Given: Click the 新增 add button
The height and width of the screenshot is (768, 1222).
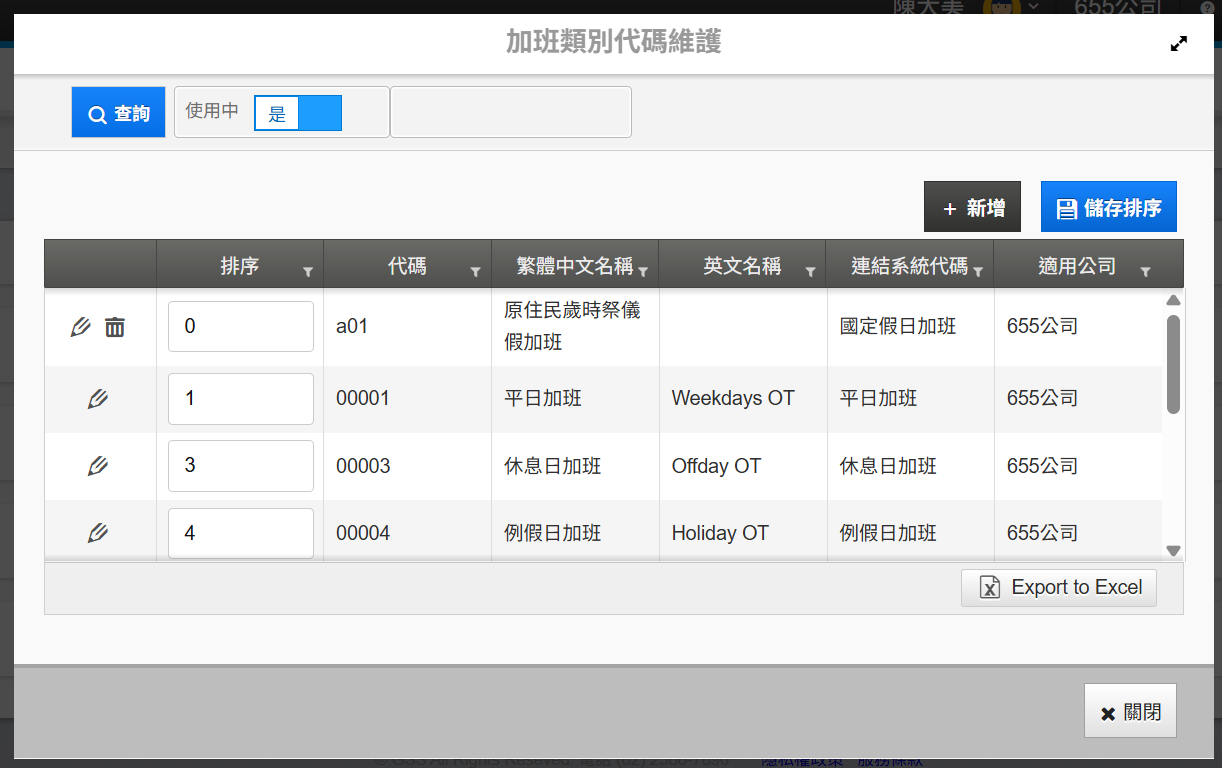Looking at the screenshot, I should point(972,207).
